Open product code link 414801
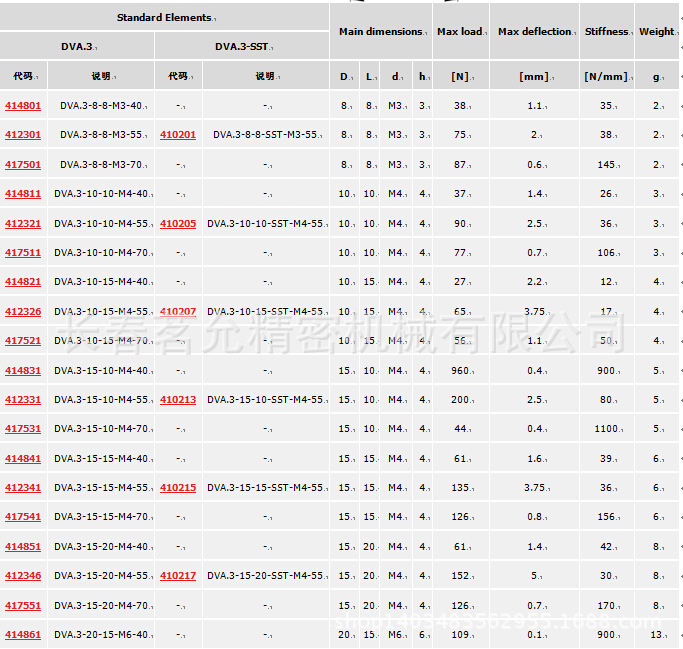This screenshot has width=683, height=649. (23, 105)
